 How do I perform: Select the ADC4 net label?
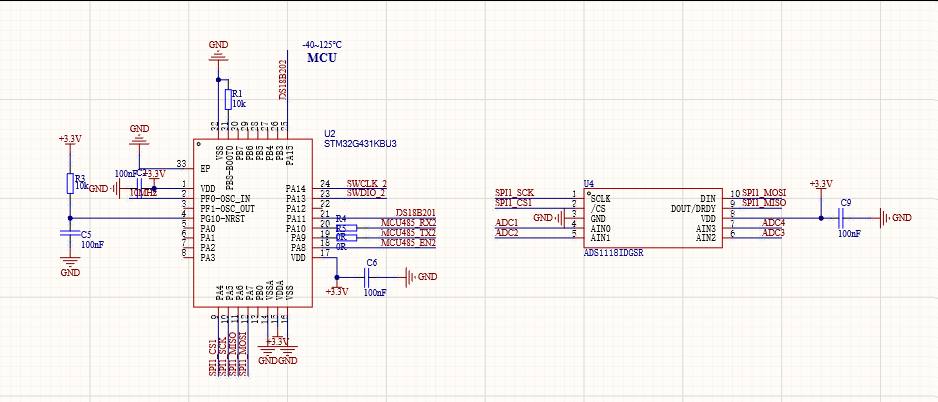[x=773, y=223]
